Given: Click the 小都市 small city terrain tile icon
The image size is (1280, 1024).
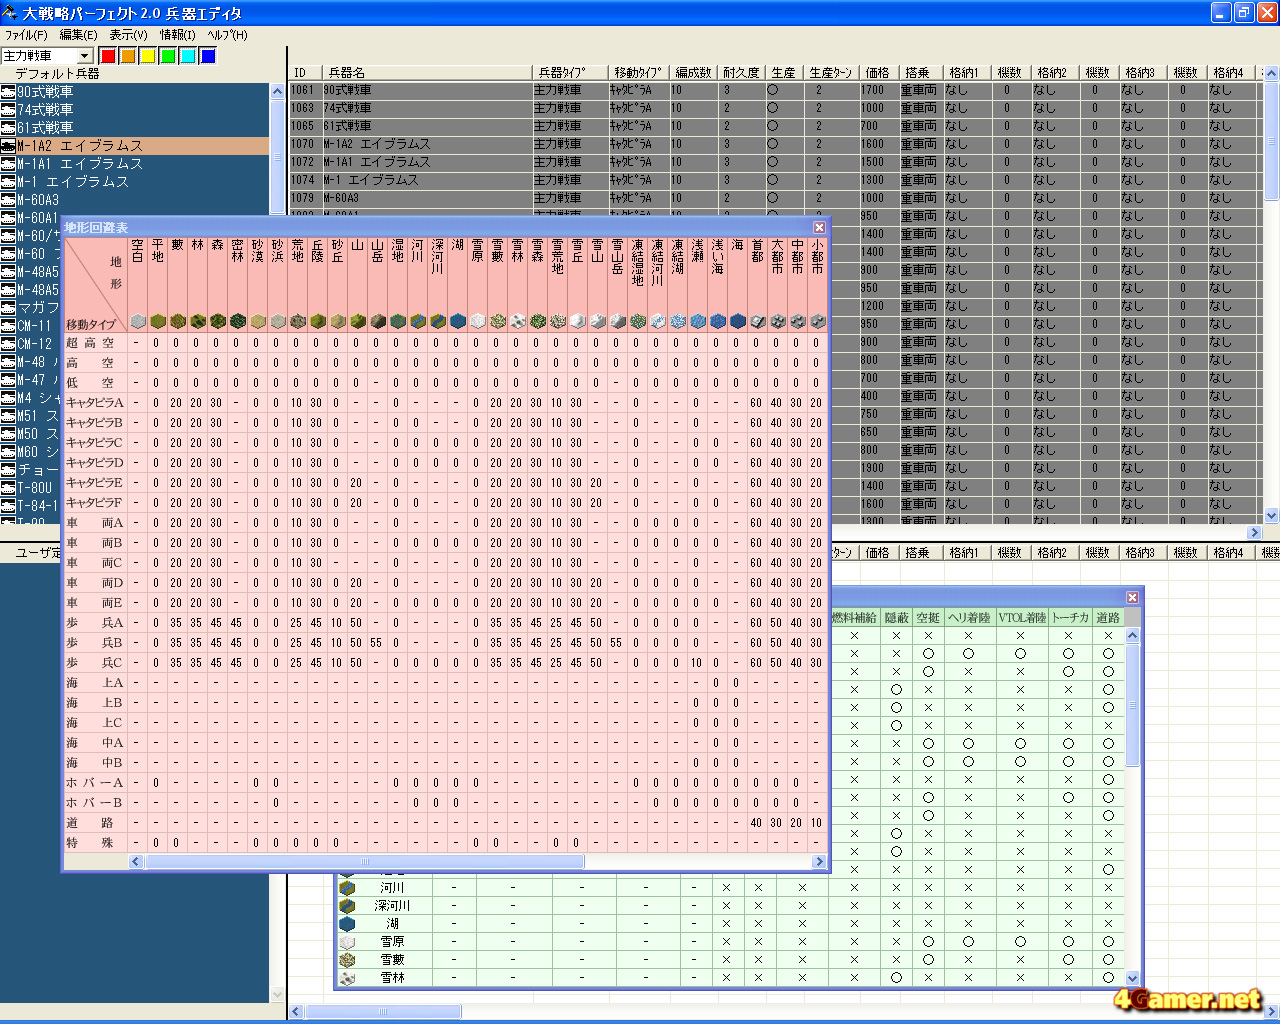Looking at the screenshot, I should click(x=817, y=321).
